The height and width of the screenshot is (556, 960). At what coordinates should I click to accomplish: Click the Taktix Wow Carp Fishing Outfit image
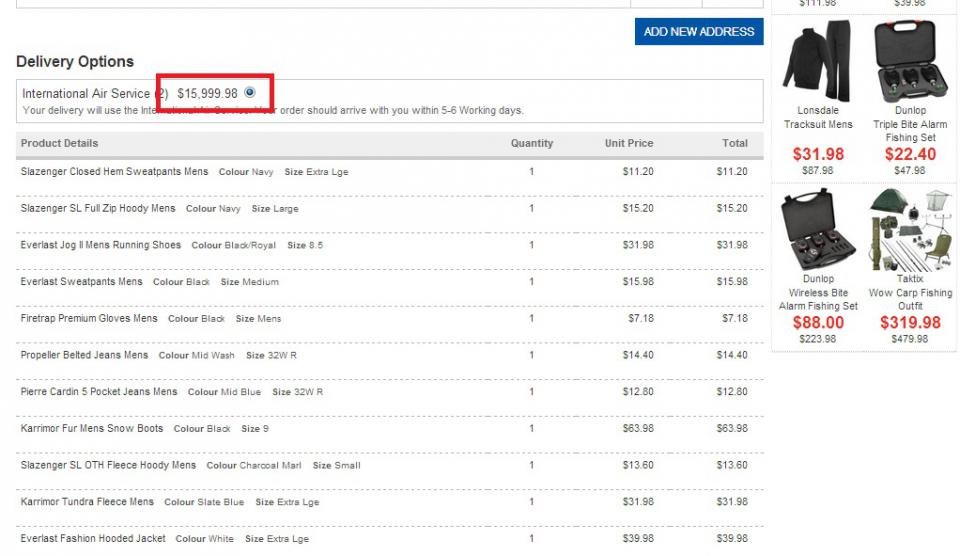[910, 229]
